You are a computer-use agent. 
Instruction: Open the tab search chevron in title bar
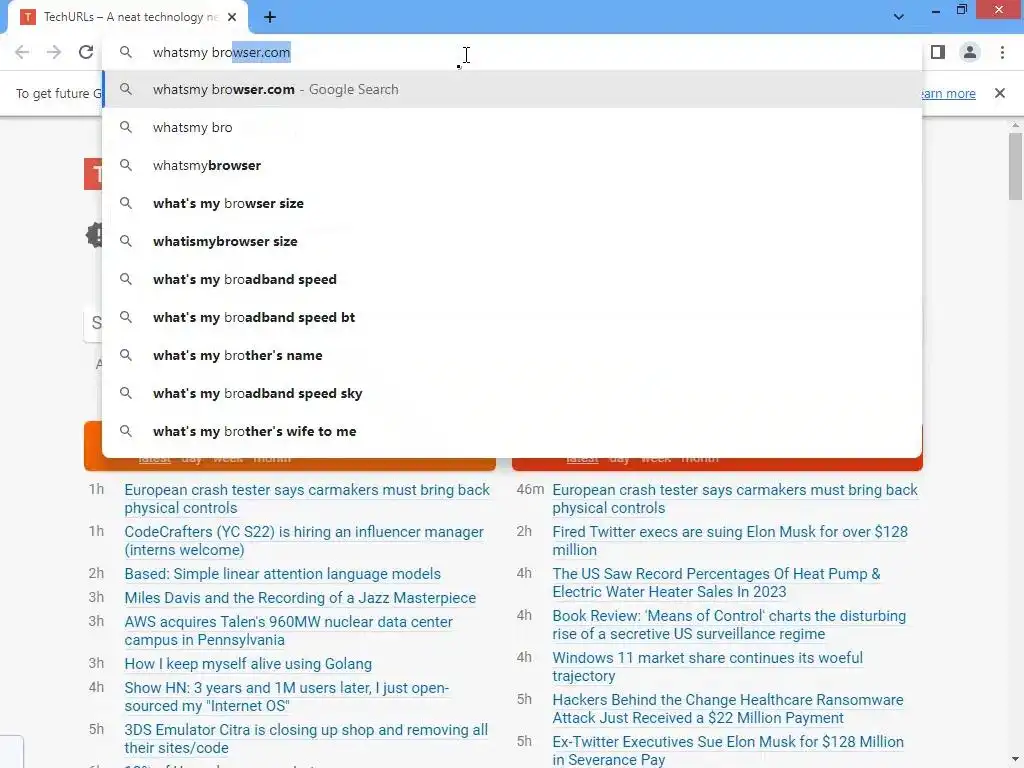[899, 17]
